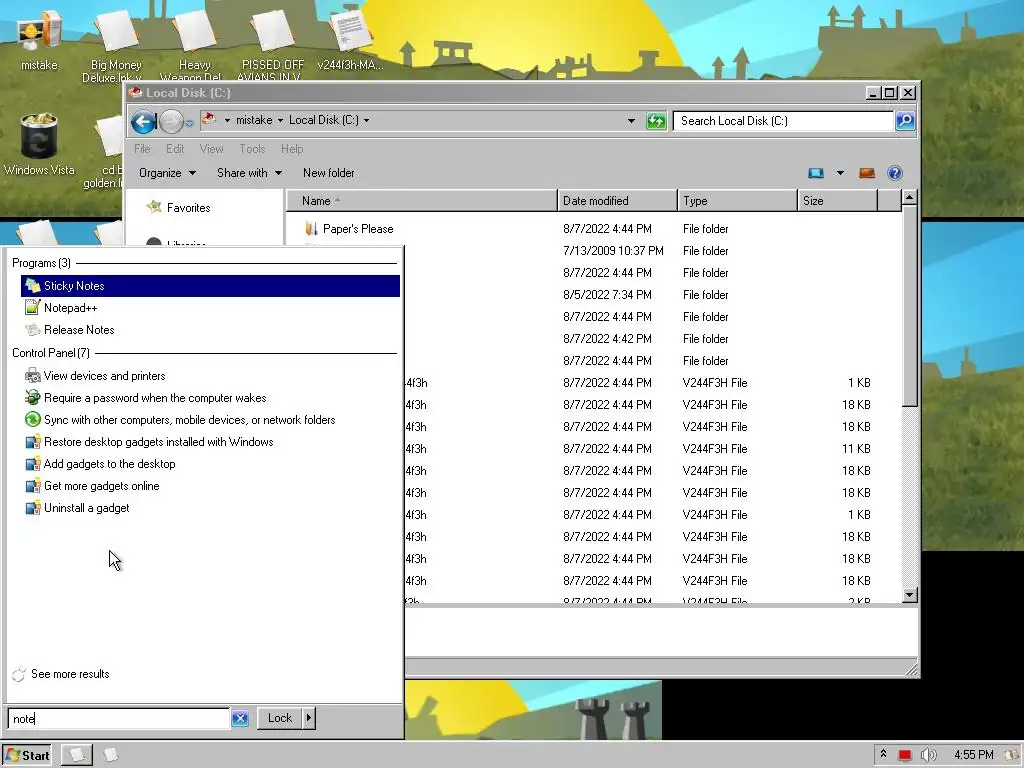
Task: Select the mistake desktop icon
Action: click(39, 40)
